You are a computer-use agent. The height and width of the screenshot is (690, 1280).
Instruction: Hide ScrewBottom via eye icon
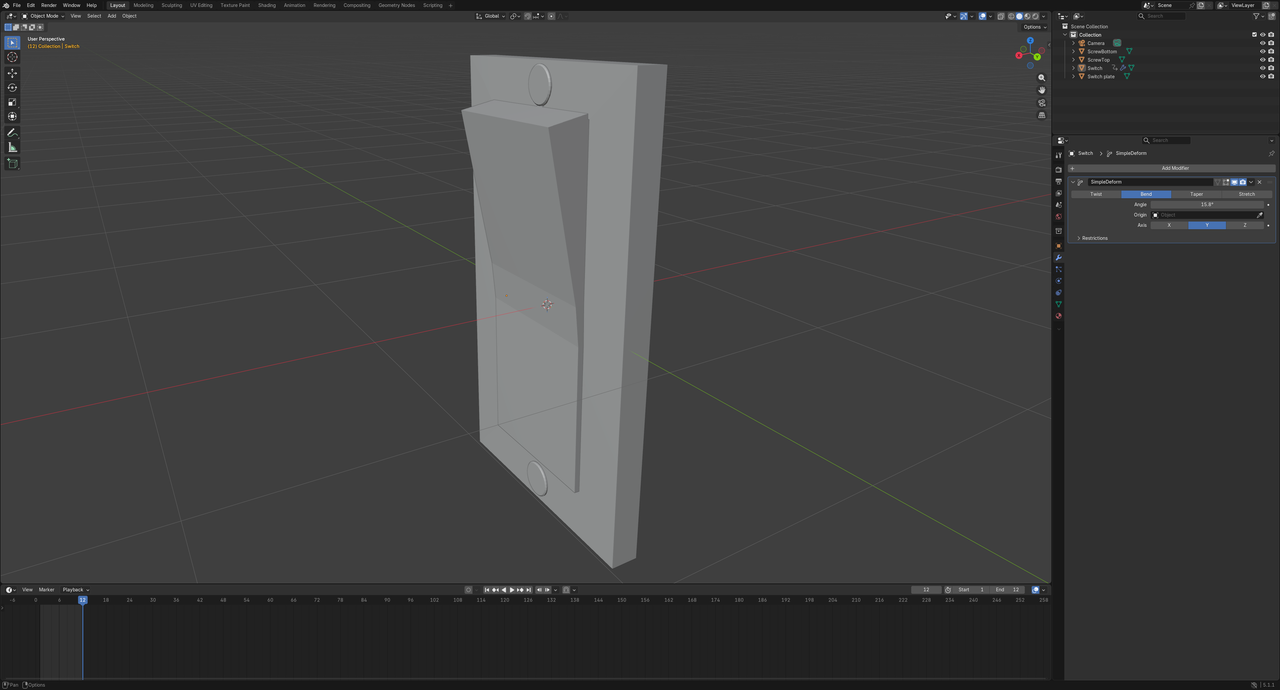point(1263,51)
